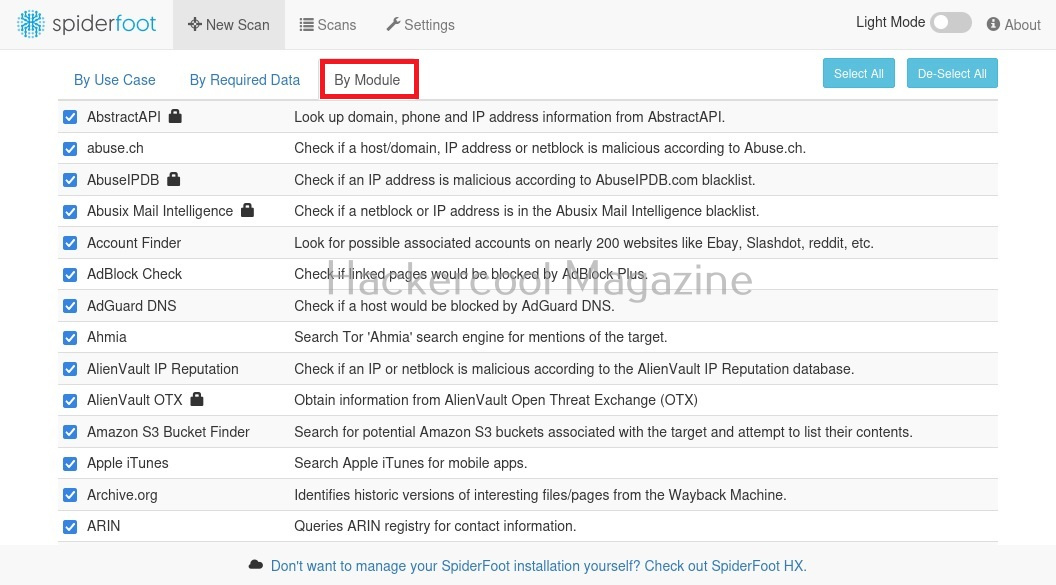Click the Archive.org module name
This screenshot has height=585, width=1056.
point(122,495)
